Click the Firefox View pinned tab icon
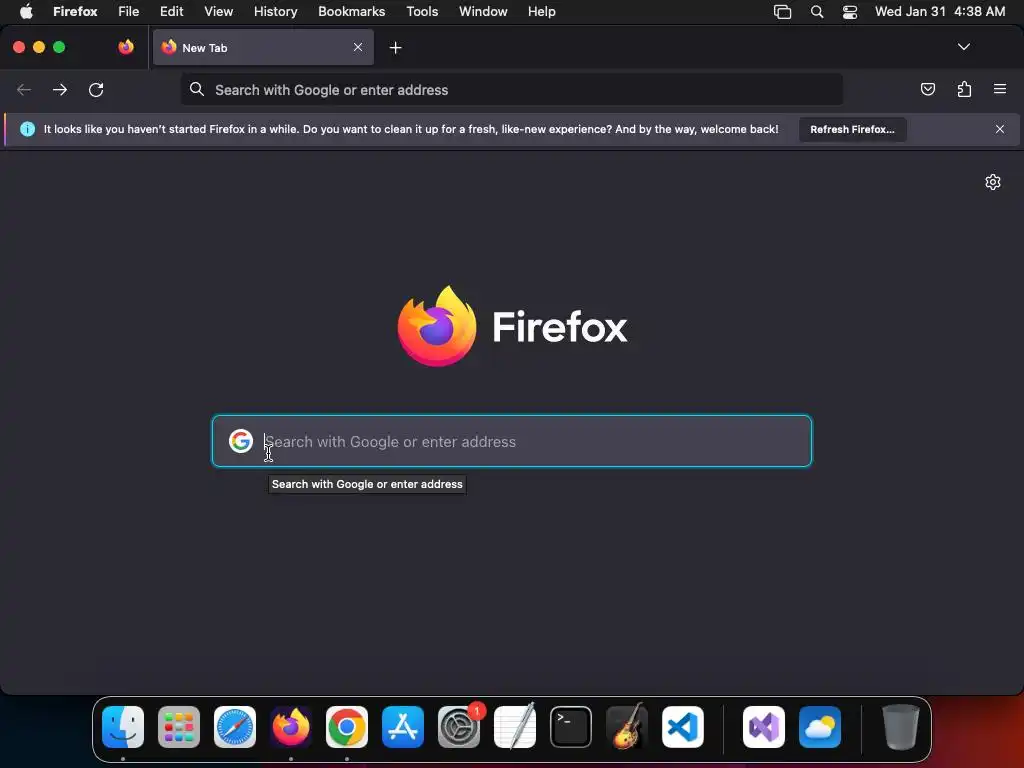The height and width of the screenshot is (768, 1024). coord(126,47)
